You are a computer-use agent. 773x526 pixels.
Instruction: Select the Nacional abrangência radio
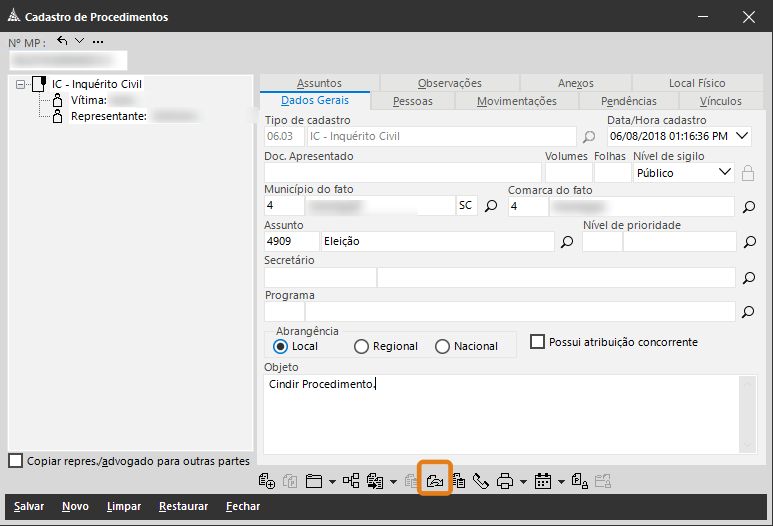[x=442, y=347]
